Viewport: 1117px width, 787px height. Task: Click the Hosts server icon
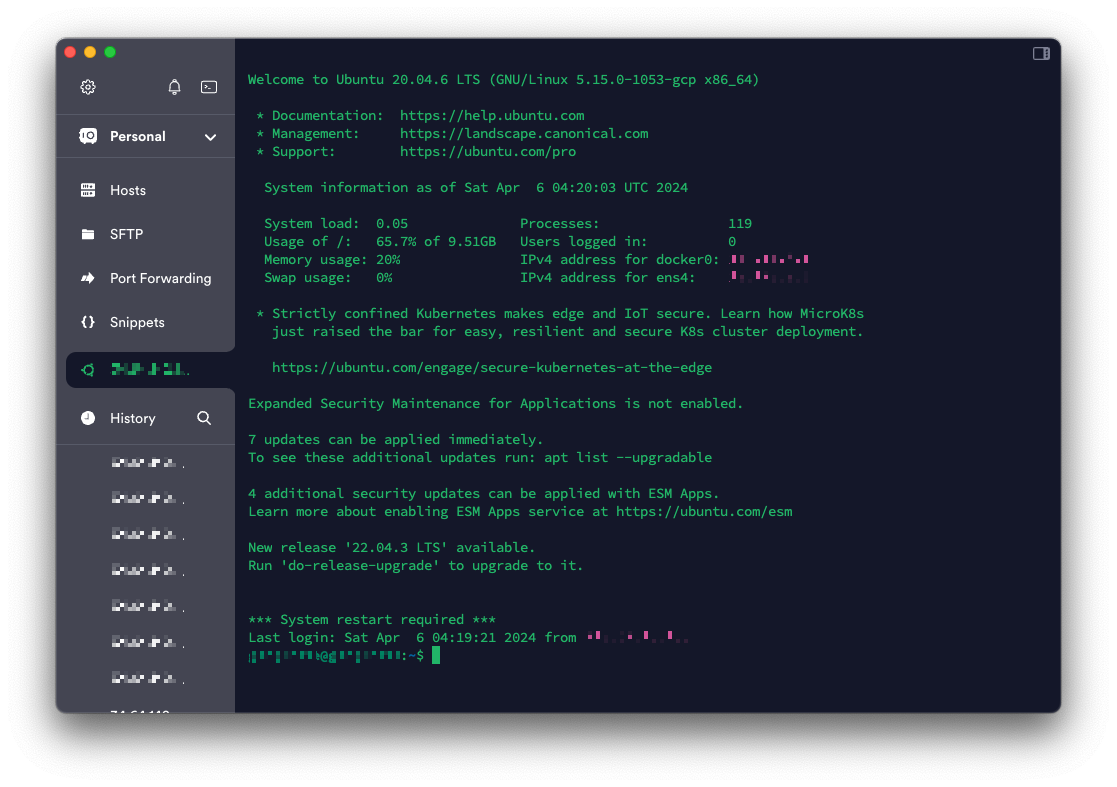coord(88,190)
